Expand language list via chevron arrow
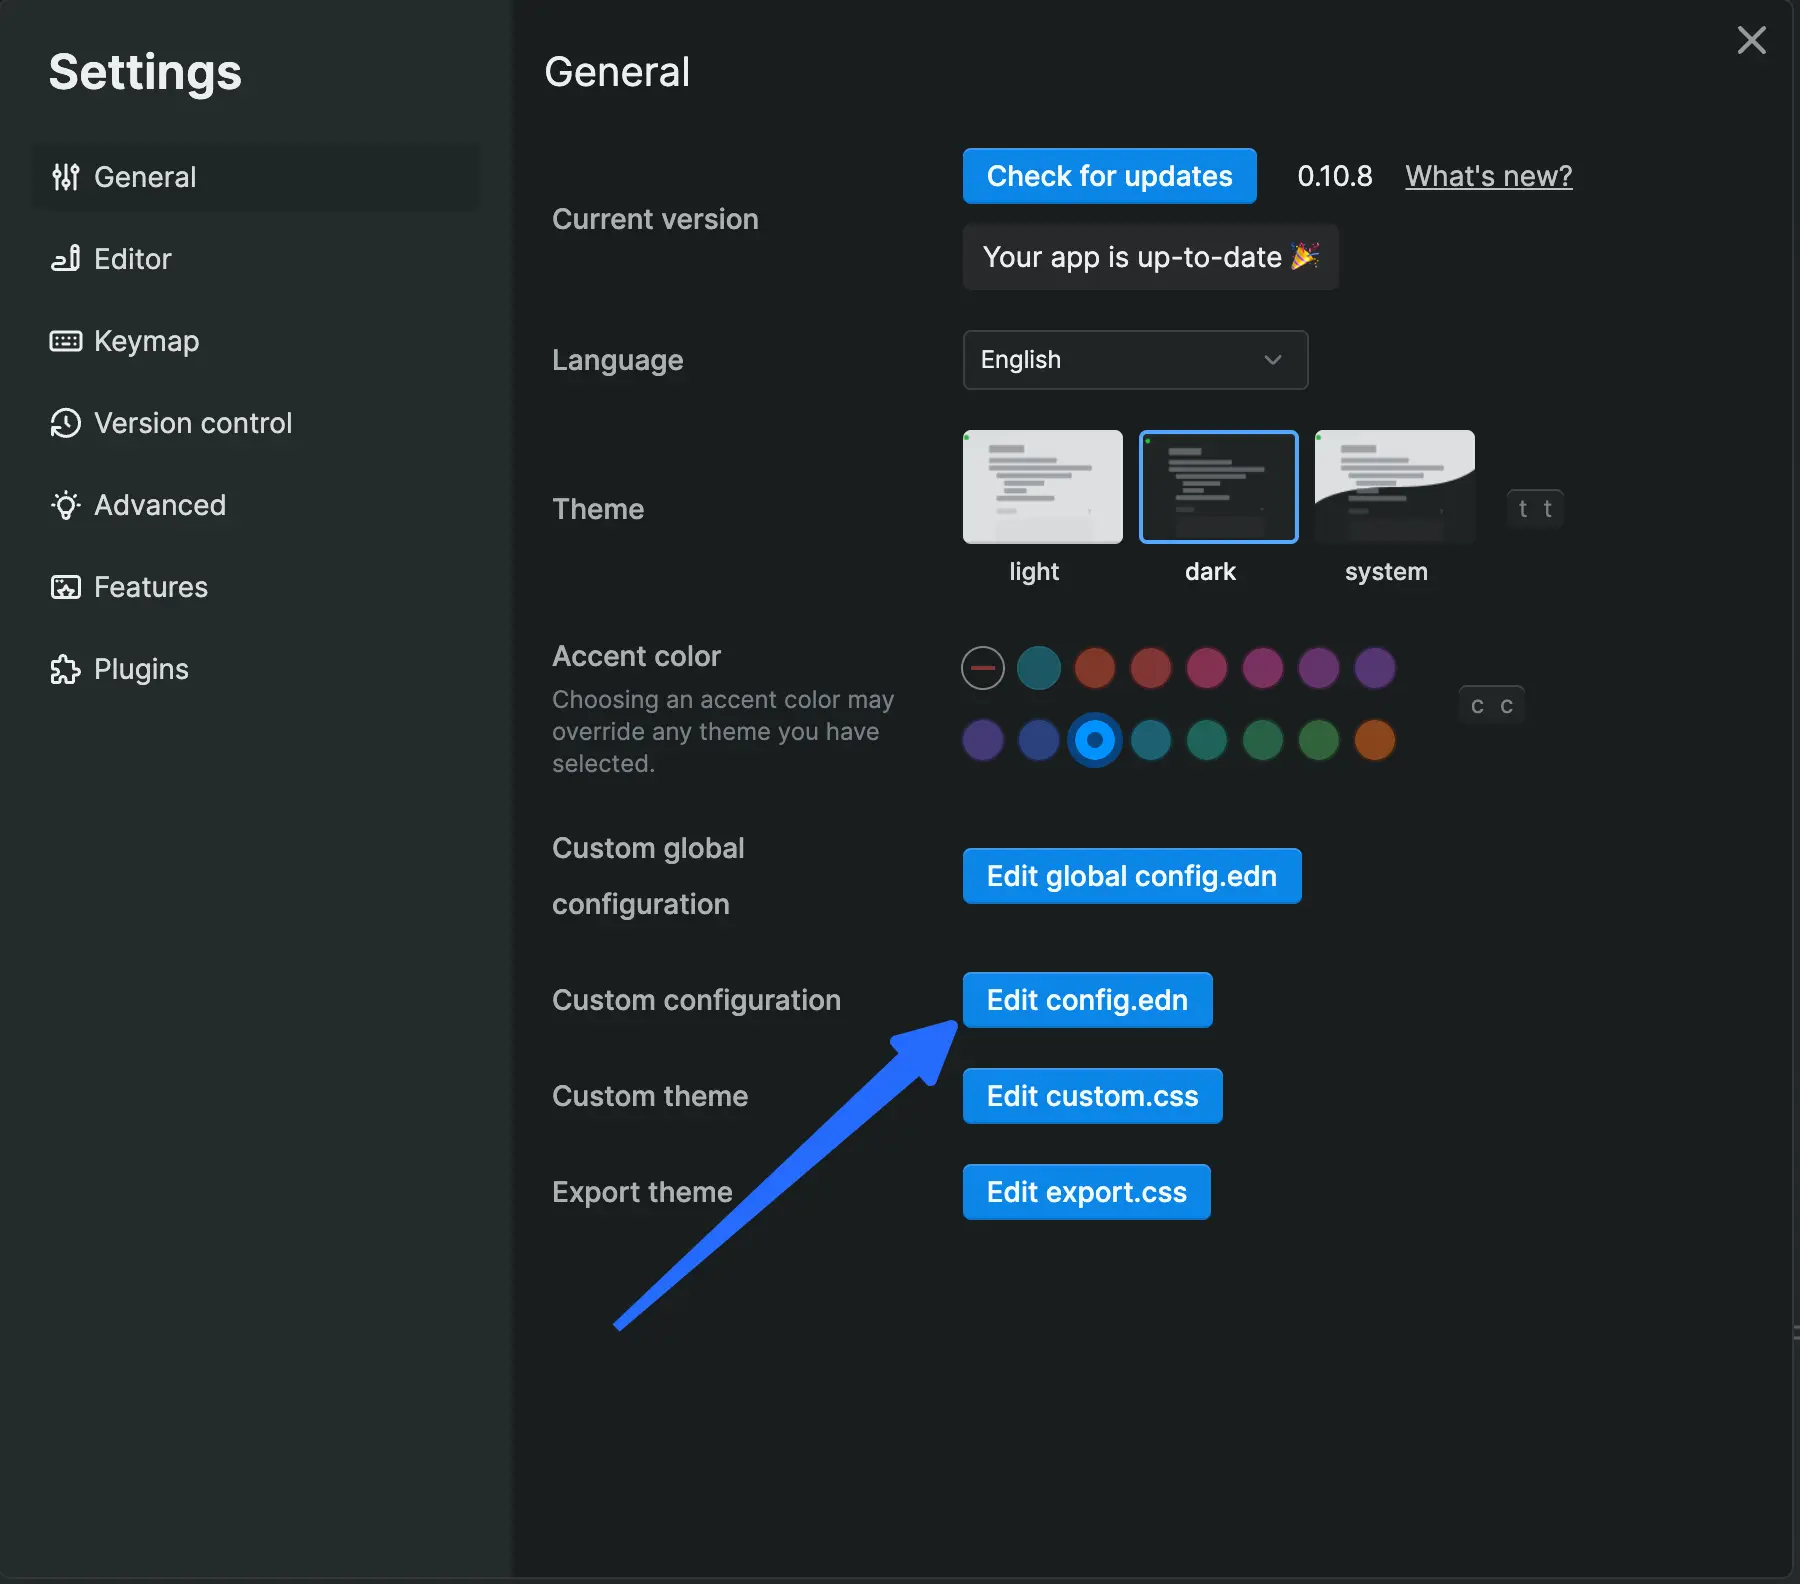 [1272, 360]
